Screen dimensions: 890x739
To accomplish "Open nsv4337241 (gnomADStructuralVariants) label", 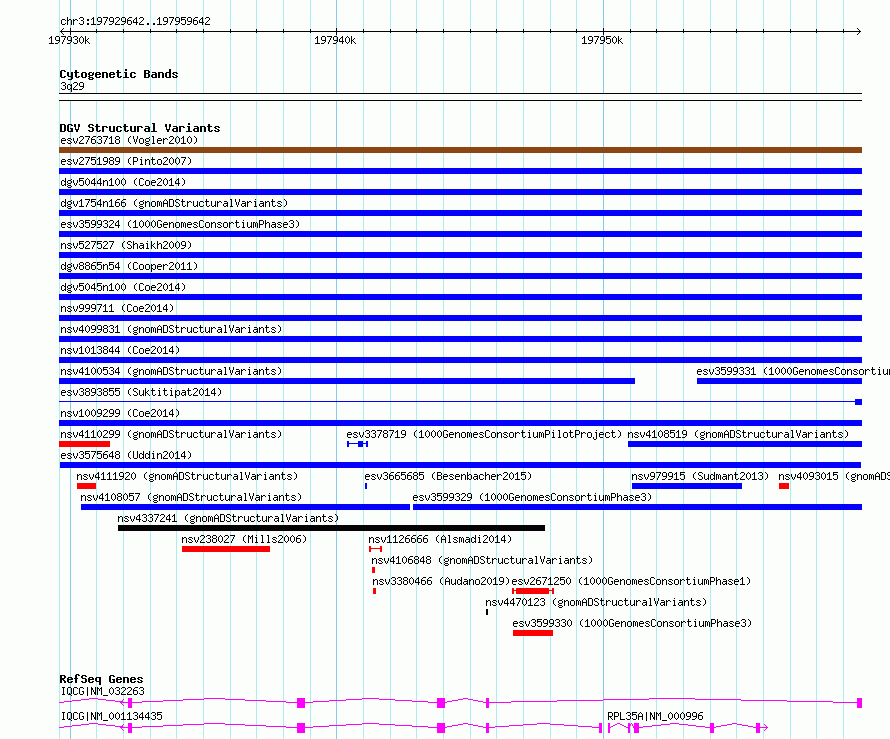I will 228,518.
